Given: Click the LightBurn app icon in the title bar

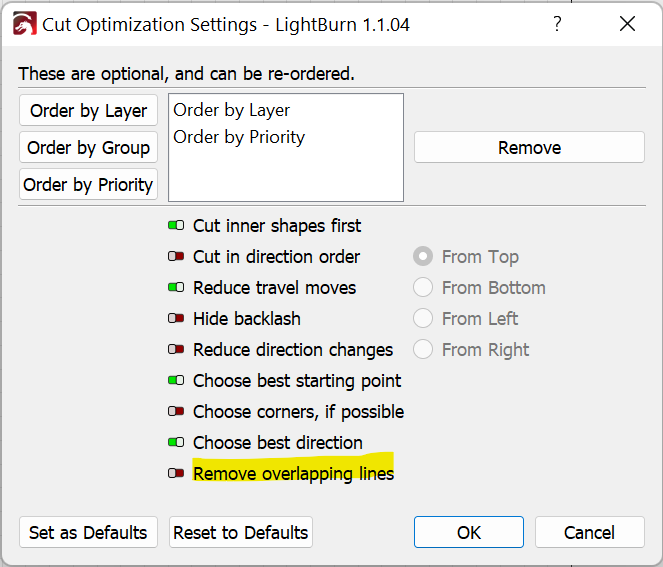Looking at the screenshot, I should tap(25, 24).
